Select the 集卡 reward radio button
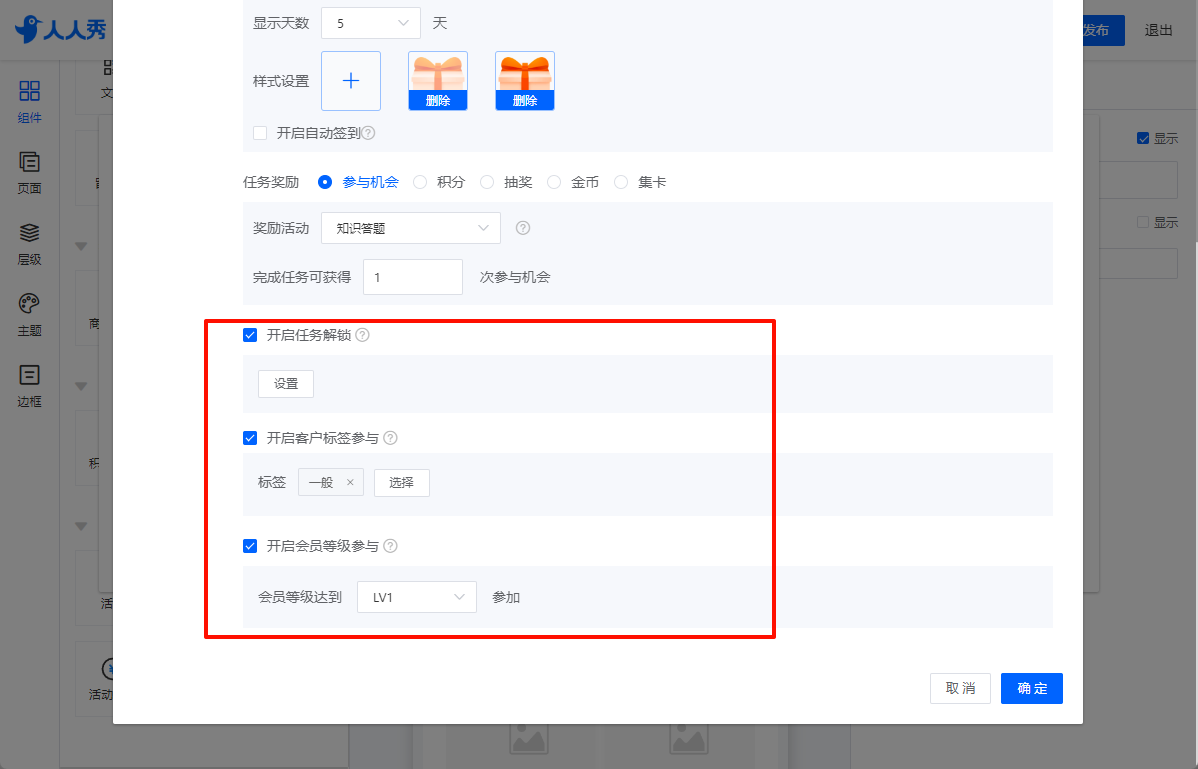 point(621,182)
